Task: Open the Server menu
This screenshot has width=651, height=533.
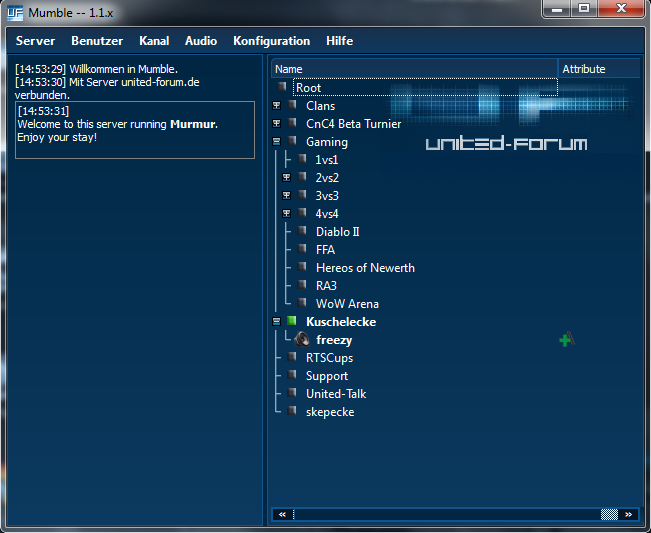Action: click(35, 41)
